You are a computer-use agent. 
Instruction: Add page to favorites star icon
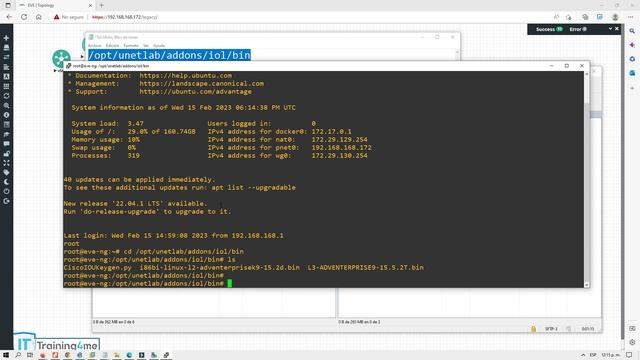[x=569, y=17]
